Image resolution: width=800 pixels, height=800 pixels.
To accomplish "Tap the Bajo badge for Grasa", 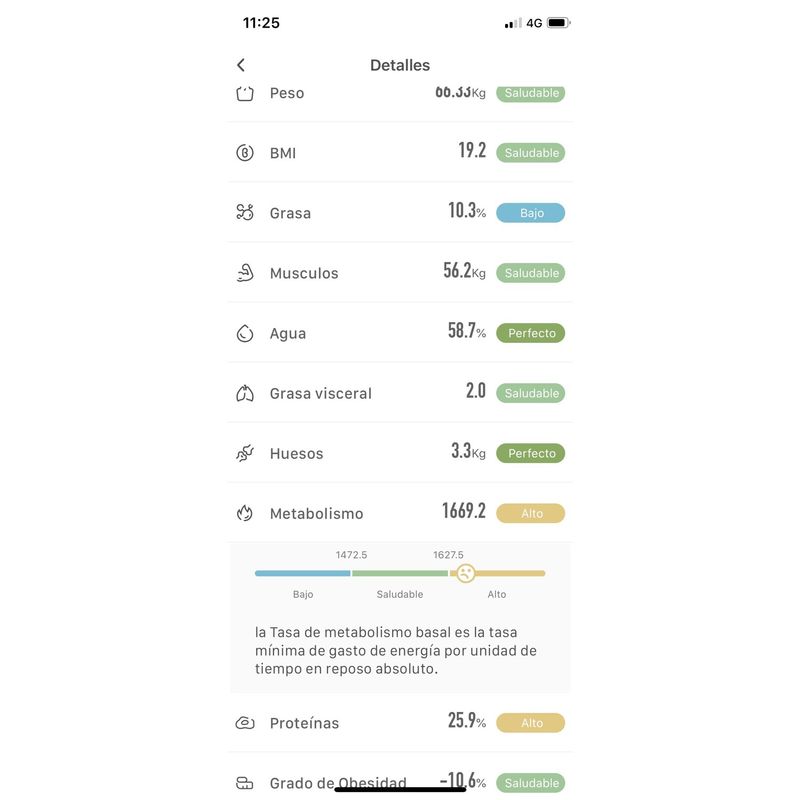I will [531, 213].
